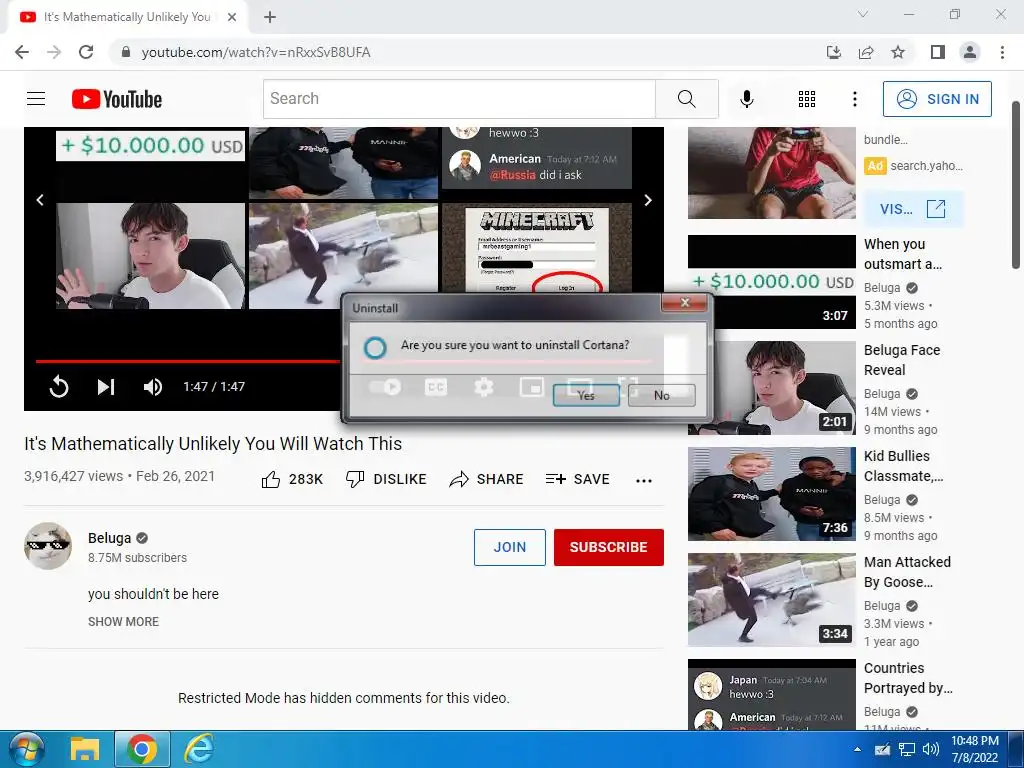Image resolution: width=1024 pixels, height=768 pixels.
Task: Open more actions ellipsis below the video
Action: (x=643, y=481)
